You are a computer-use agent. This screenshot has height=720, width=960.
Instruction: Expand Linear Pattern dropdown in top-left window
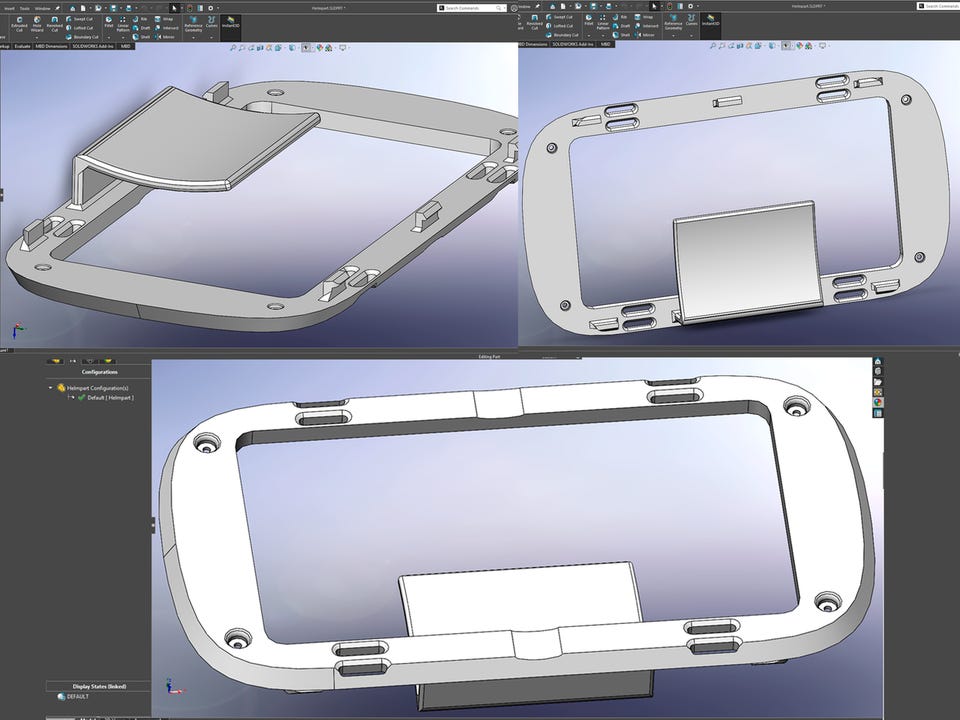[x=123, y=37]
